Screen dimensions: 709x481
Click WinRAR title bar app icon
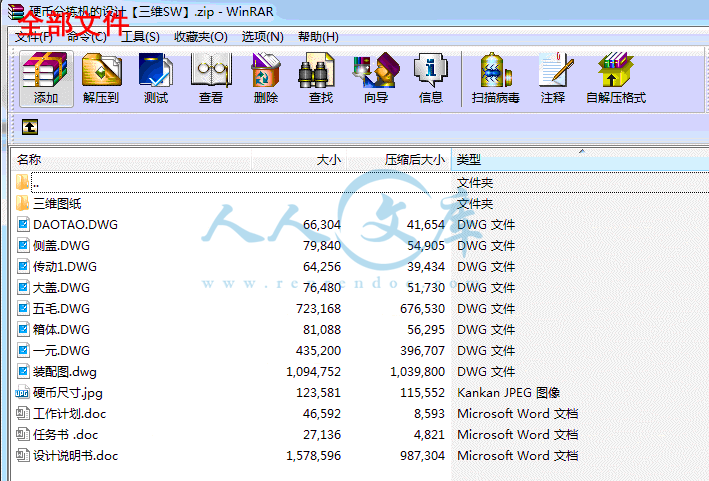tap(16, 11)
